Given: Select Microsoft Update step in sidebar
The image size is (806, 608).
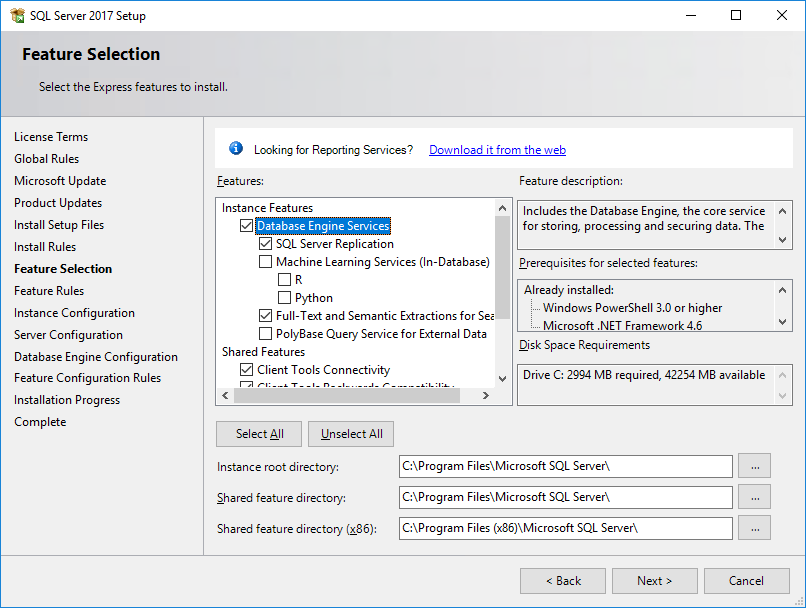Looking at the screenshot, I should click(x=60, y=181).
